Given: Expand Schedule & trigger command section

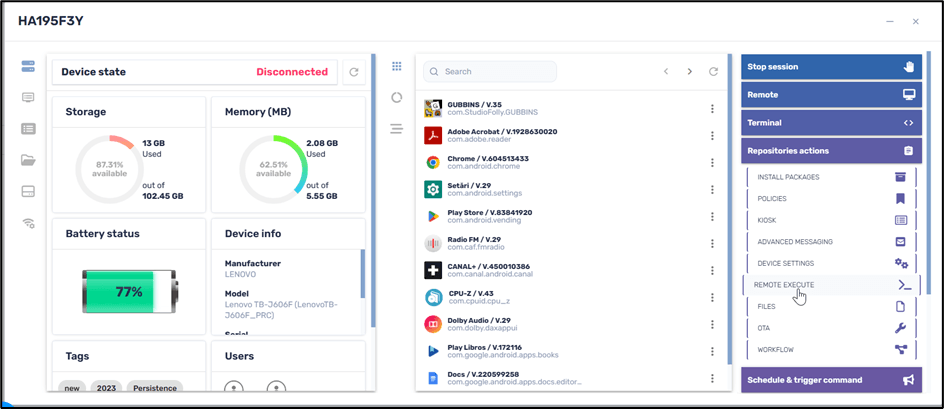Looking at the screenshot, I should pos(830,380).
